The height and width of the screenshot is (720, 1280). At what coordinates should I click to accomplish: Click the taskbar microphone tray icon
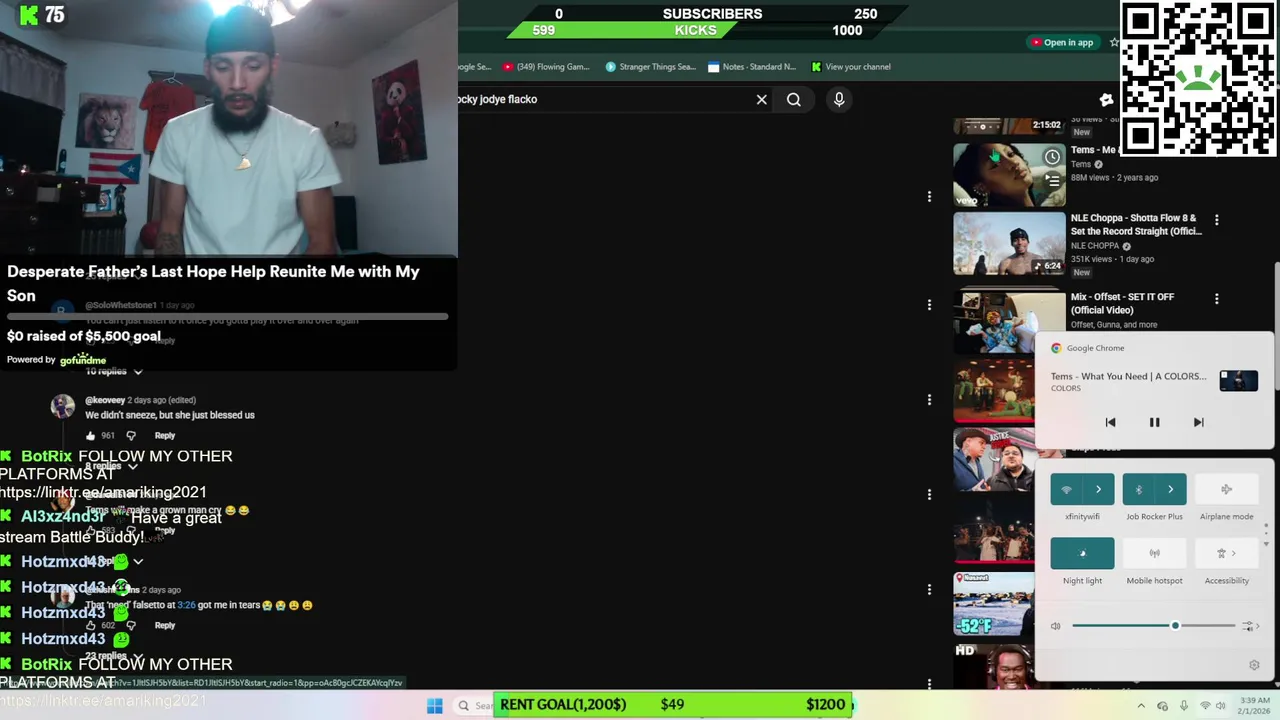pos(1184,706)
